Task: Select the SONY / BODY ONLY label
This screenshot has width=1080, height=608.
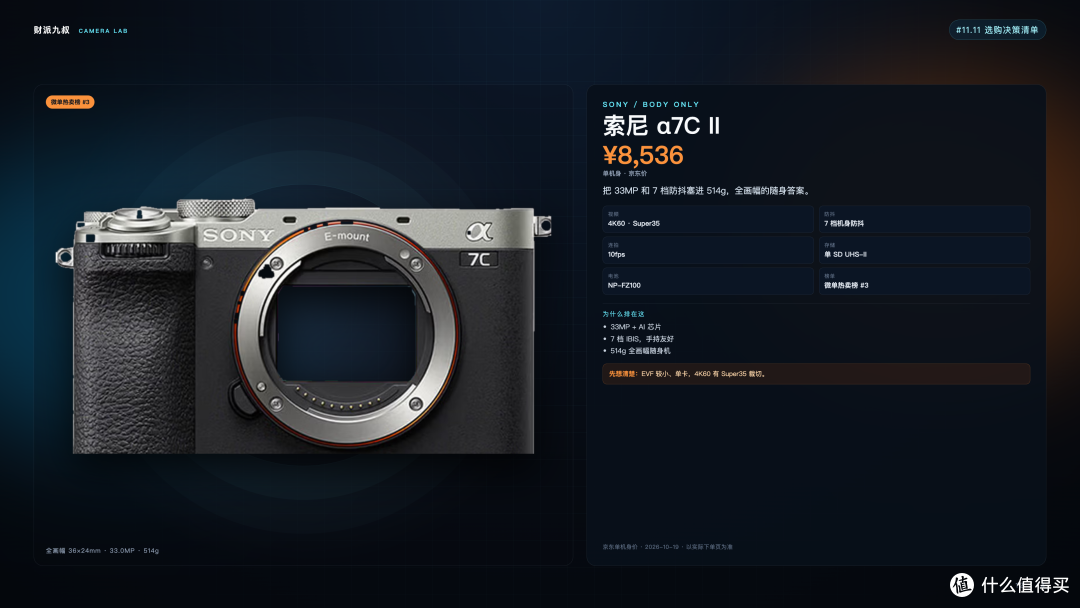Action: click(651, 105)
